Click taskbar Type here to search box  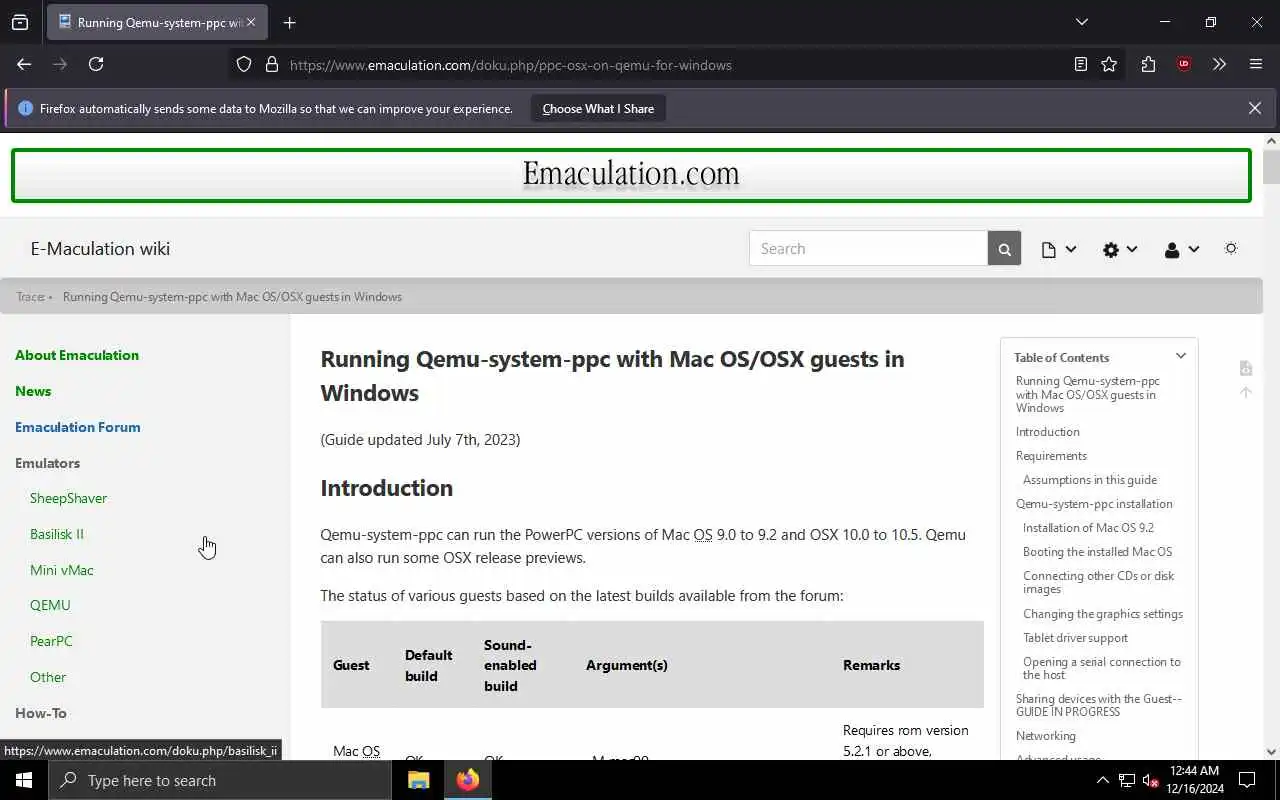point(220,780)
